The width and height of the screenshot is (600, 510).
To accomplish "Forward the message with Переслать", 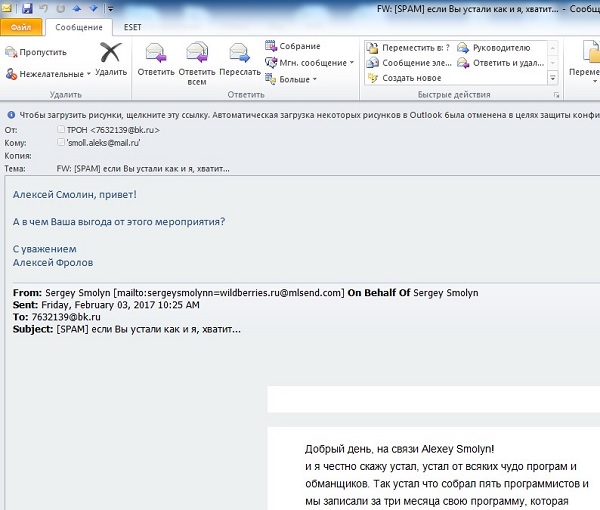I will click(240, 59).
